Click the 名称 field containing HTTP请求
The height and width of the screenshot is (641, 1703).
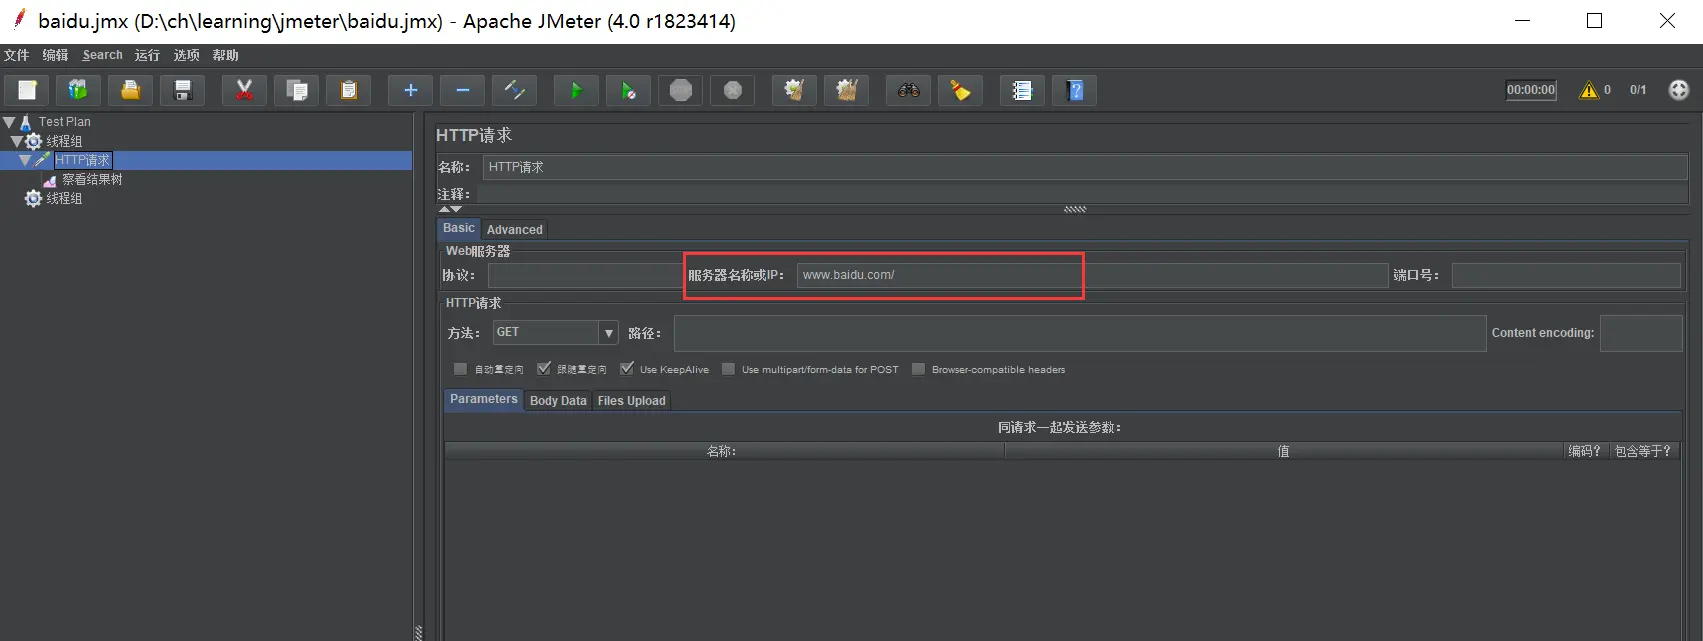1085,167
